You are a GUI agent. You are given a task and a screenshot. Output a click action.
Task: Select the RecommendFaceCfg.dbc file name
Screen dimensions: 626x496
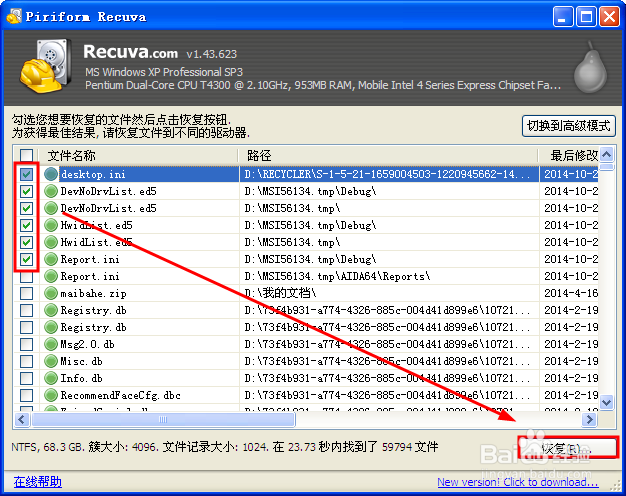[121, 395]
